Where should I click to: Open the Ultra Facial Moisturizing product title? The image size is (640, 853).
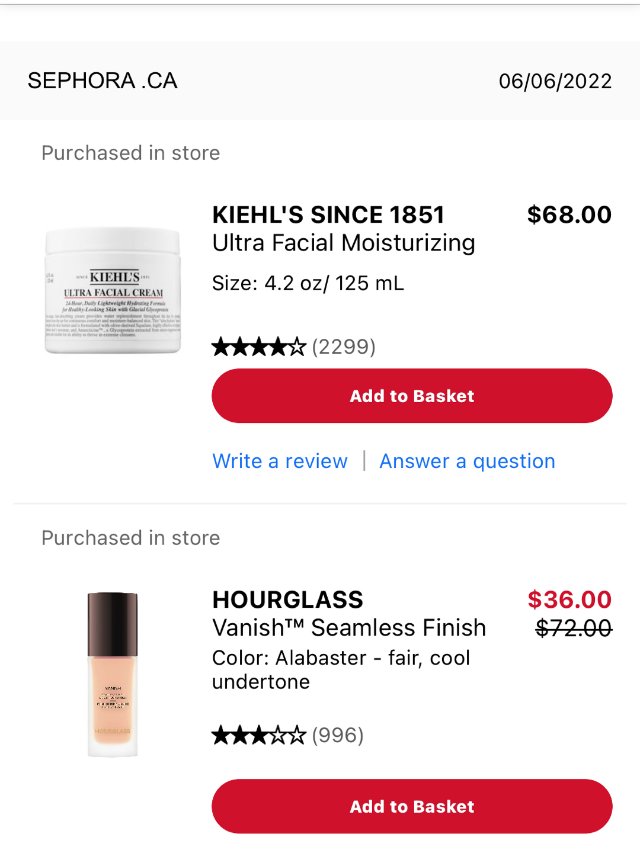(343, 243)
